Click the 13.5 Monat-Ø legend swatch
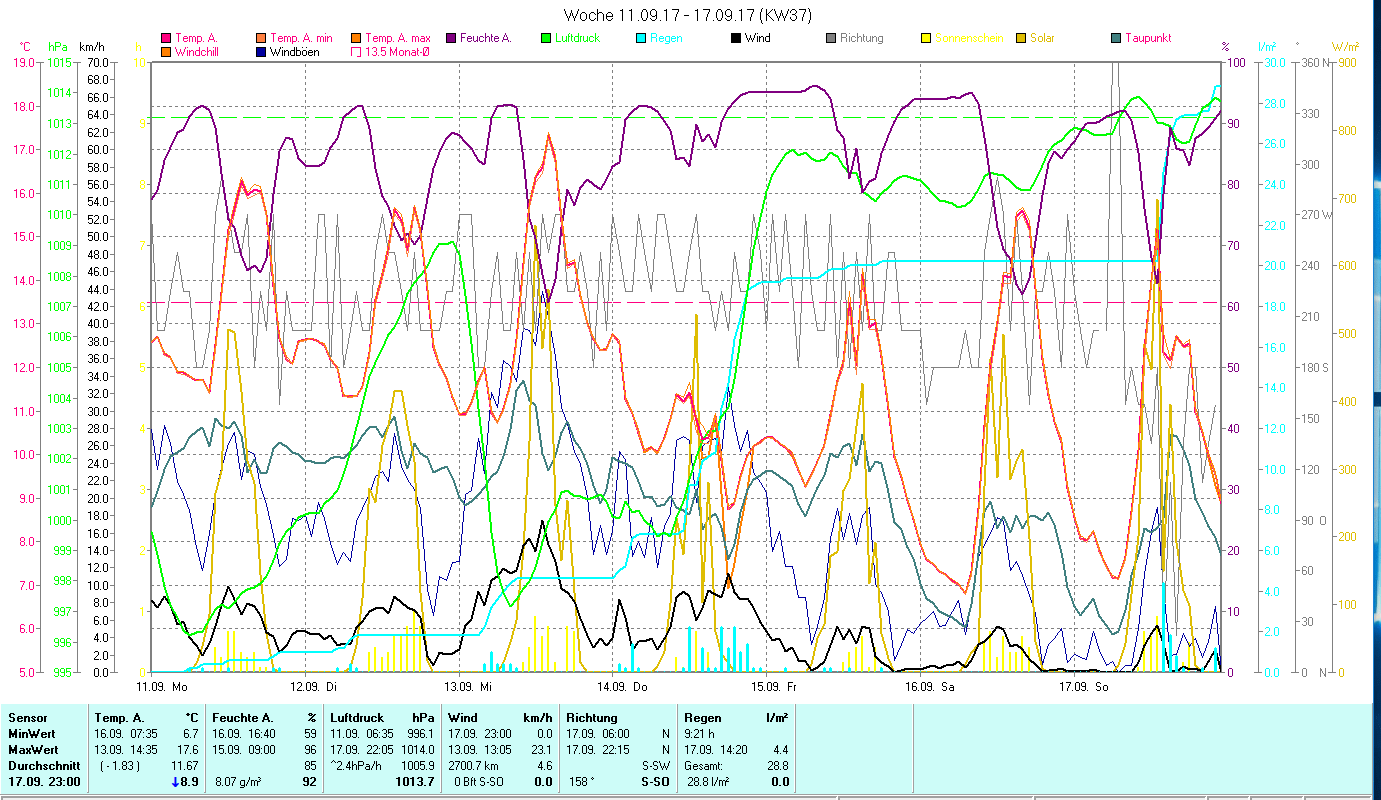This screenshot has width=1381, height=800. pos(356,51)
